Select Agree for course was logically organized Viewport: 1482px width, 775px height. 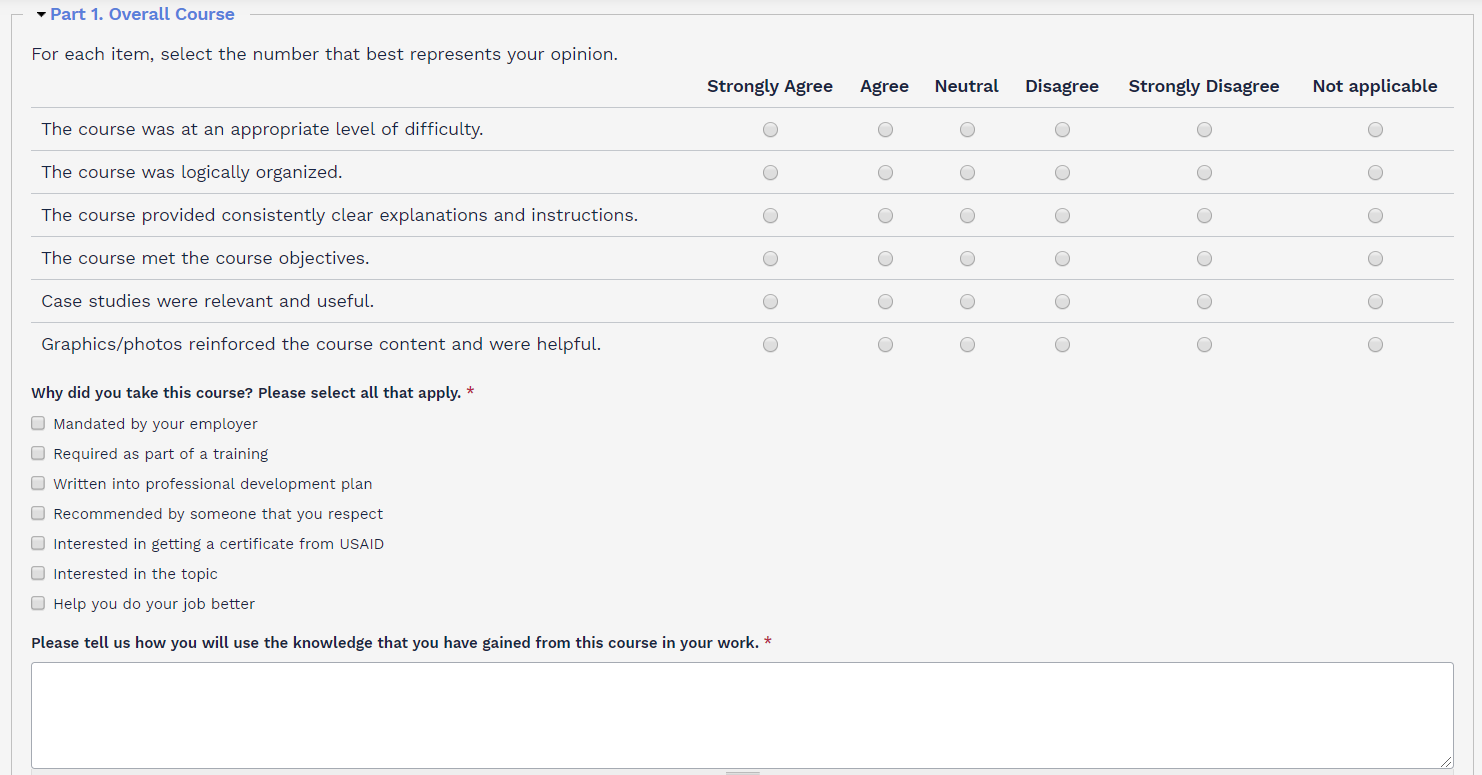coord(885,173)
